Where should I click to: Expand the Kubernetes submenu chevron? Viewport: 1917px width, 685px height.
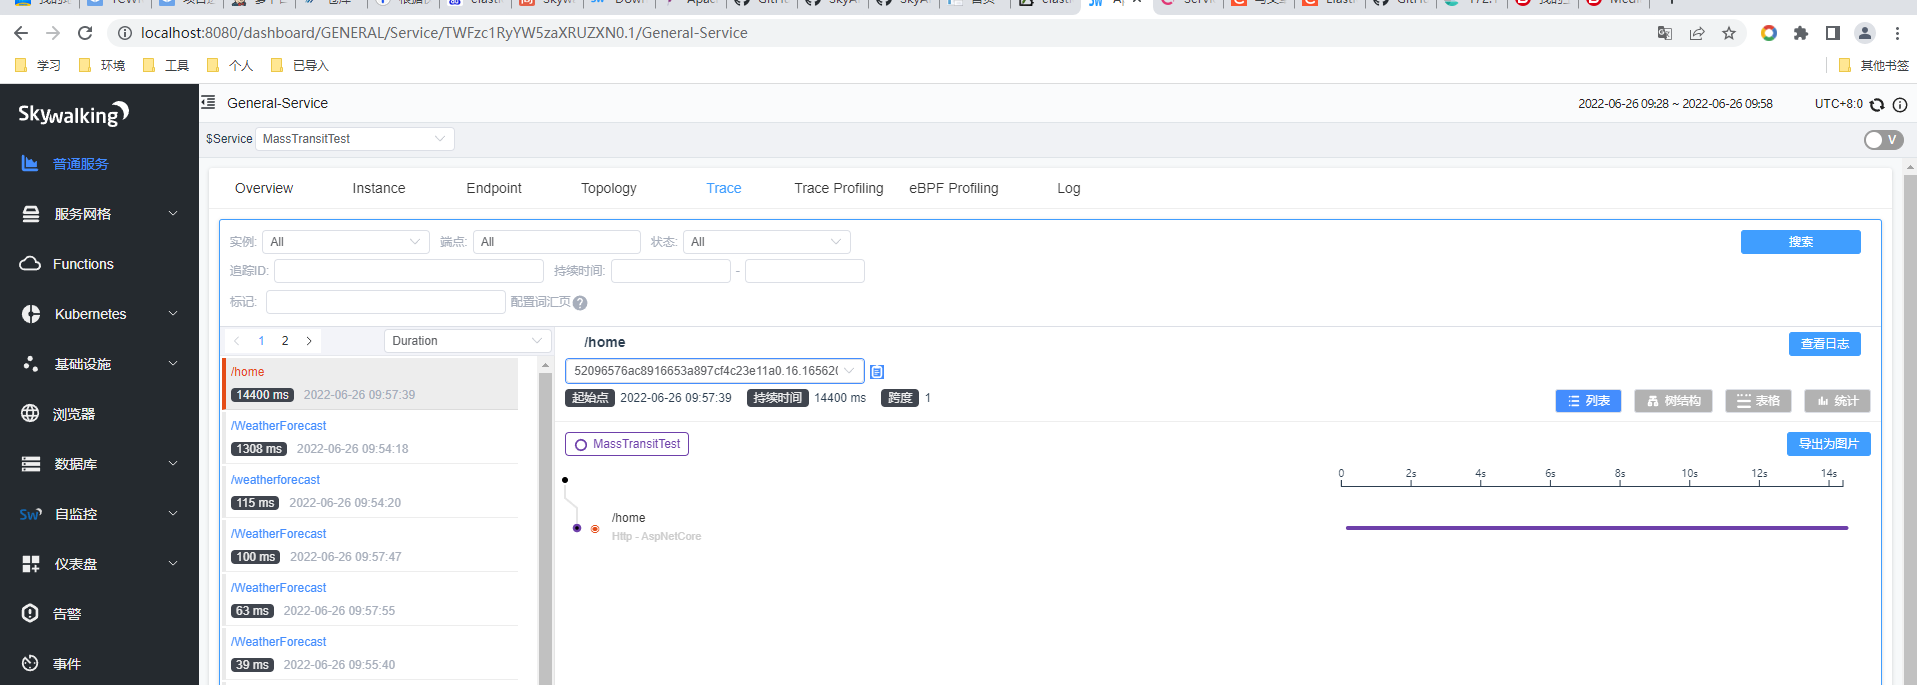(x=173, y=313)
